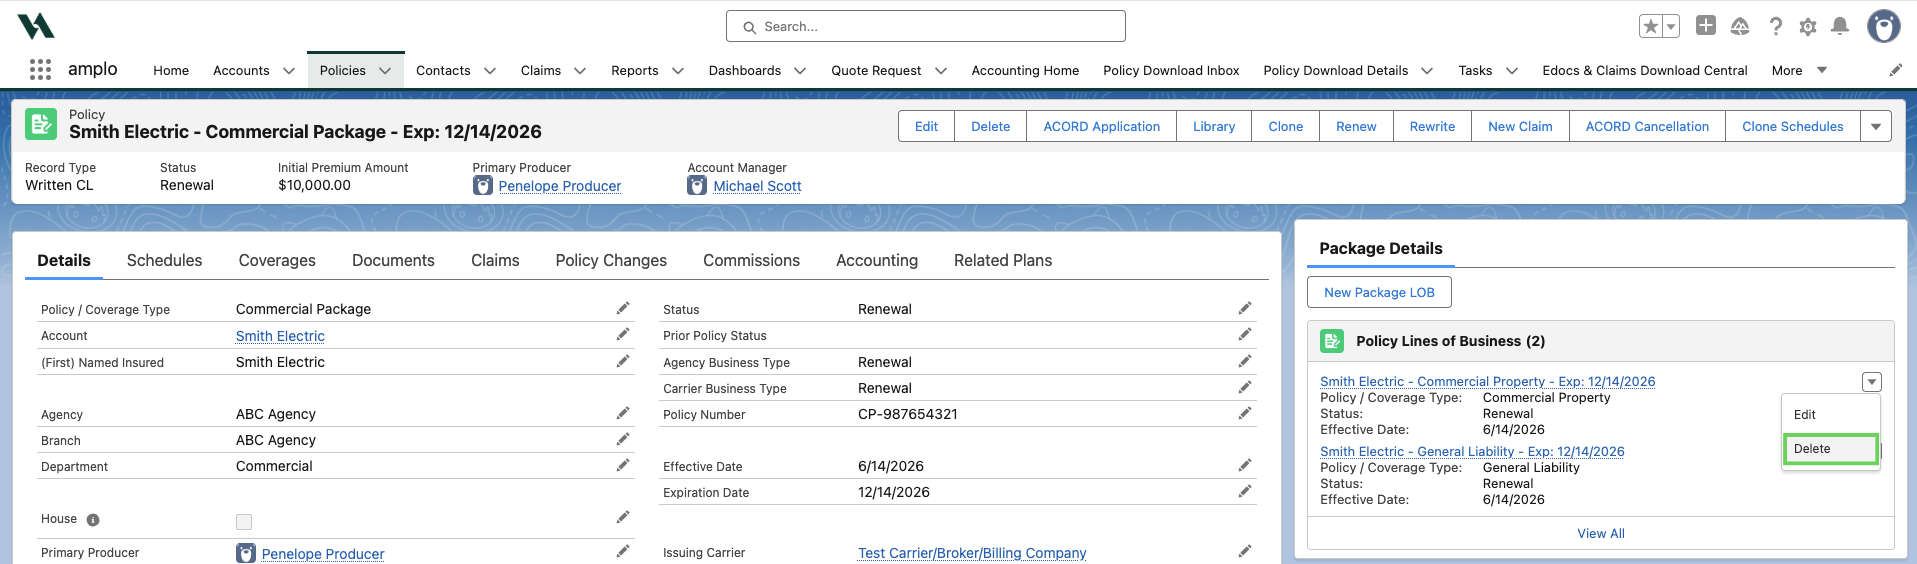The height and width of the screenshot is (564, 1917).
Task: Edit the Effective Date pencil
Action: coord(1245,465)
